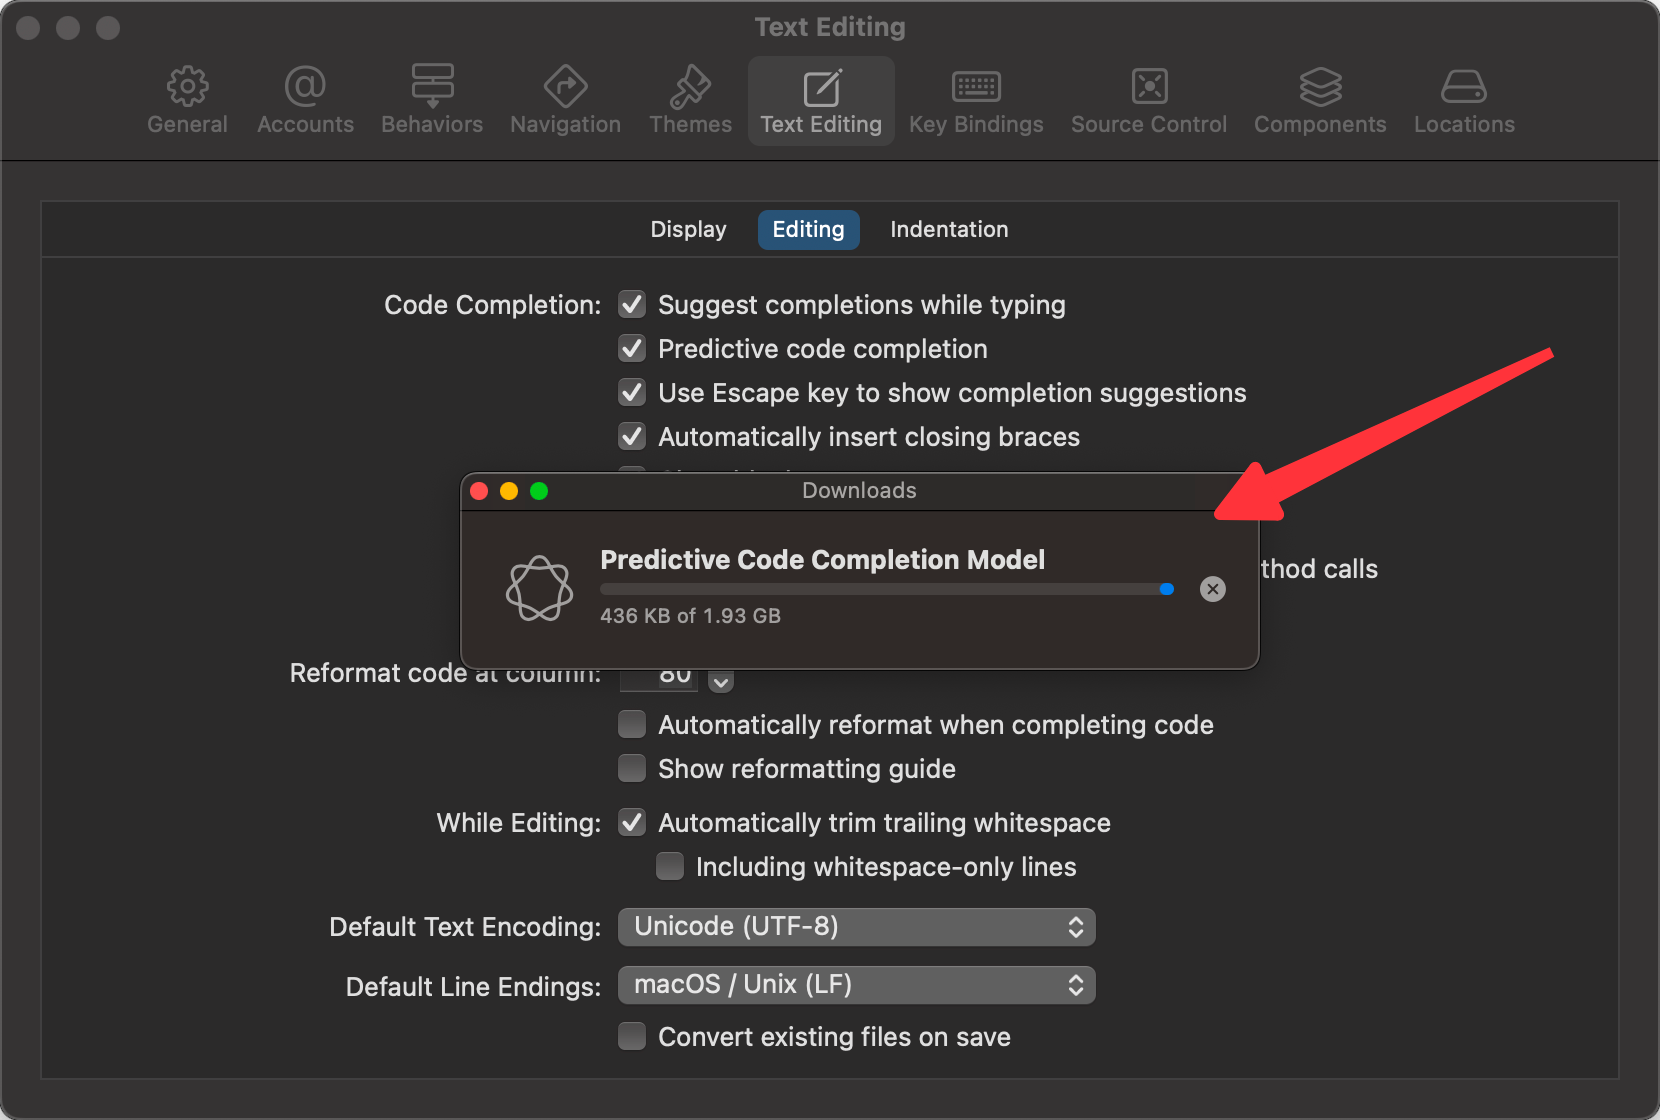Screen dimensions: 1660x1120
Task: Open the Themes settings pane
Action: [690, 101]
